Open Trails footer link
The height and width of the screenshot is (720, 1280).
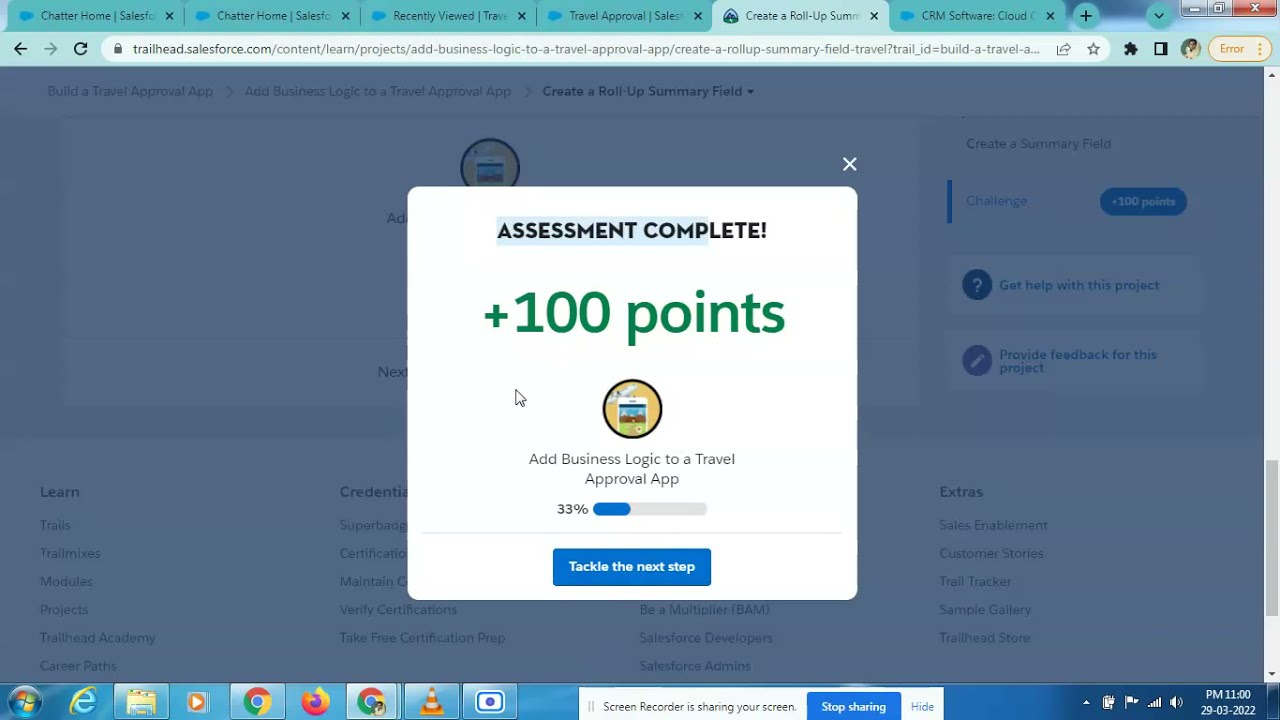(55, 525)
